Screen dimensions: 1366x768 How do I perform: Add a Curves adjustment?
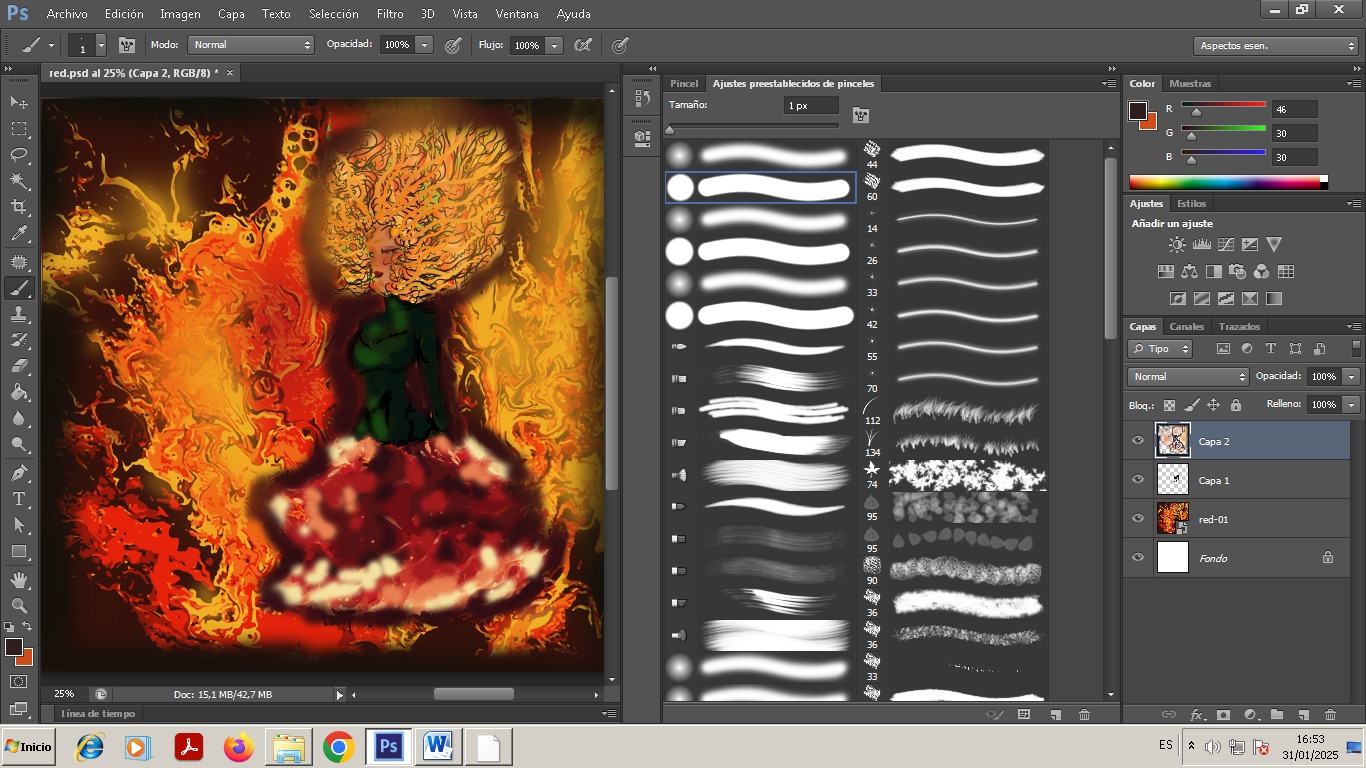point(1226,244)
